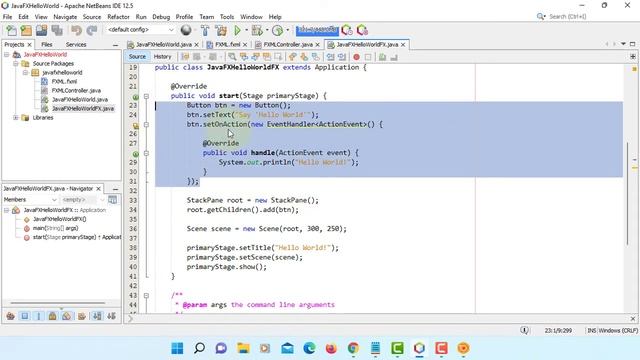Select FXMLController.java in project tree

pos(76,90)
